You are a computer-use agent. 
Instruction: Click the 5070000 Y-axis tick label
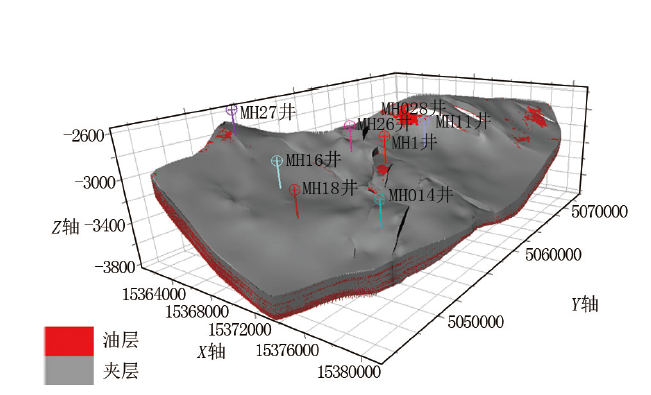click(x=599, y=212)
